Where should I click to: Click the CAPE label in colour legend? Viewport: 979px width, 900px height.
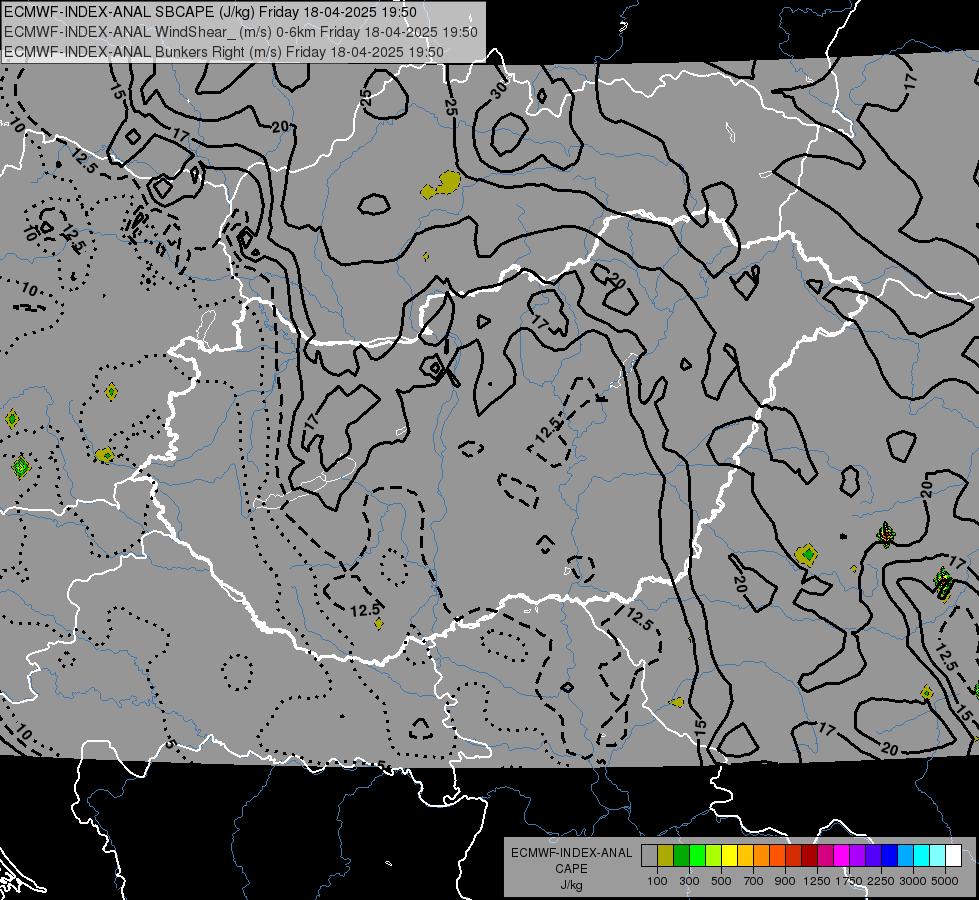click(x=571, y=869)
